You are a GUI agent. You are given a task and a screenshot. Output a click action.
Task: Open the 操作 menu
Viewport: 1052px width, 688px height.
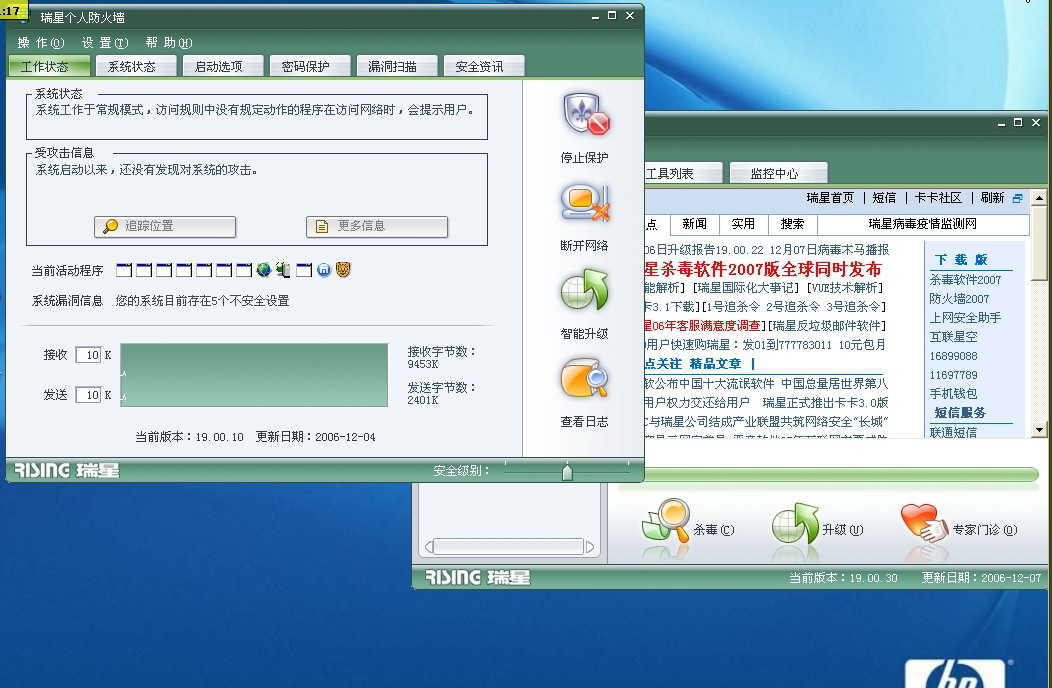pos(41,43)
